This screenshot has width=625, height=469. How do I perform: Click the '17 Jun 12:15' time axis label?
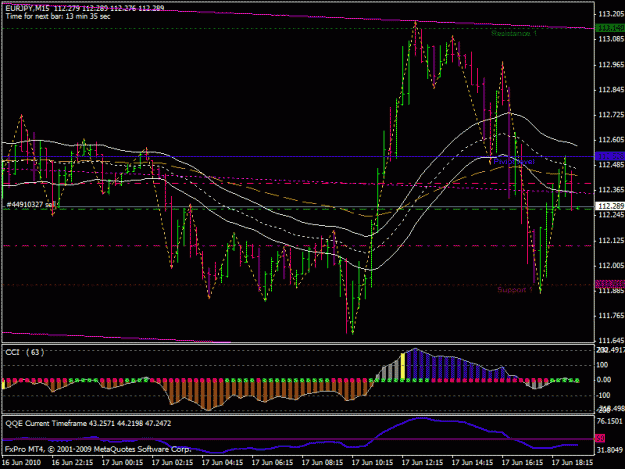[422, 462]
